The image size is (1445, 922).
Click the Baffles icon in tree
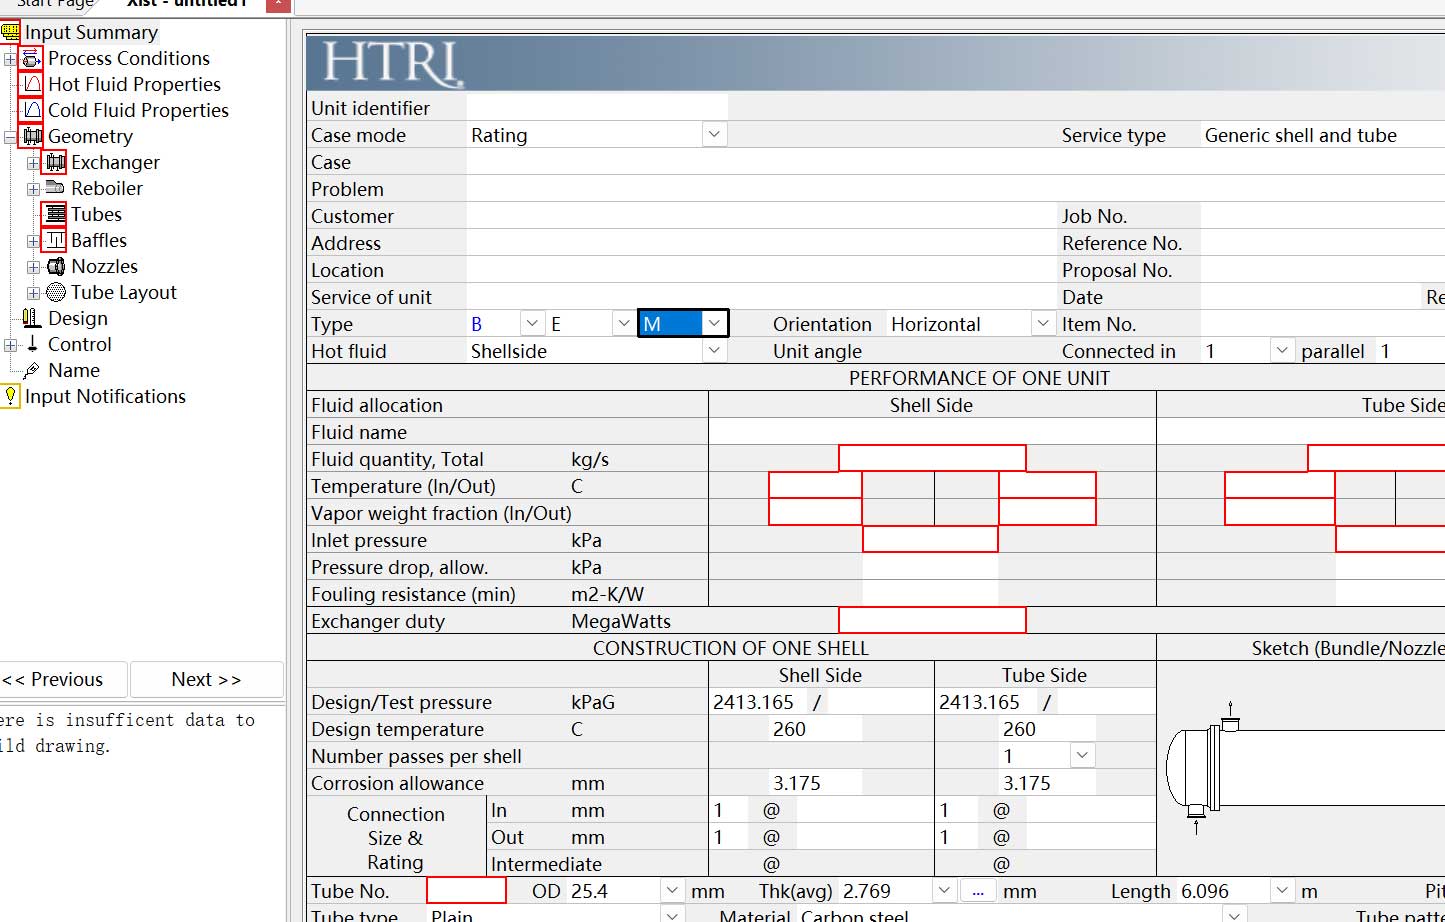coord(55,241)
